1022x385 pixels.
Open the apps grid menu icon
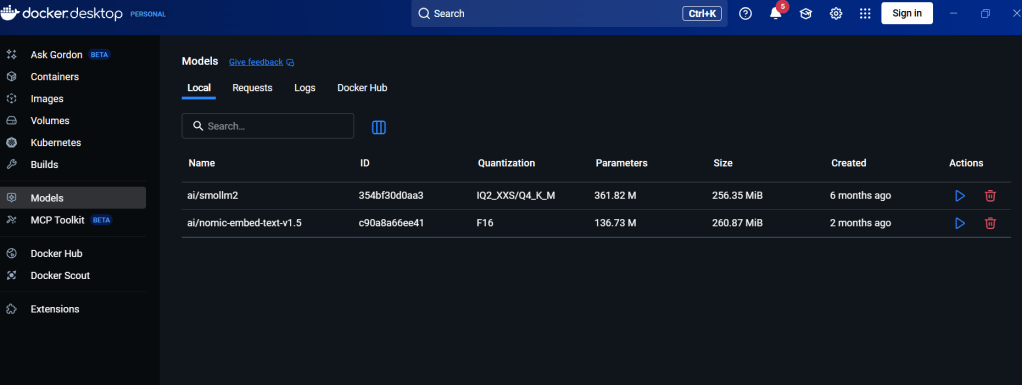pos(865,14)
